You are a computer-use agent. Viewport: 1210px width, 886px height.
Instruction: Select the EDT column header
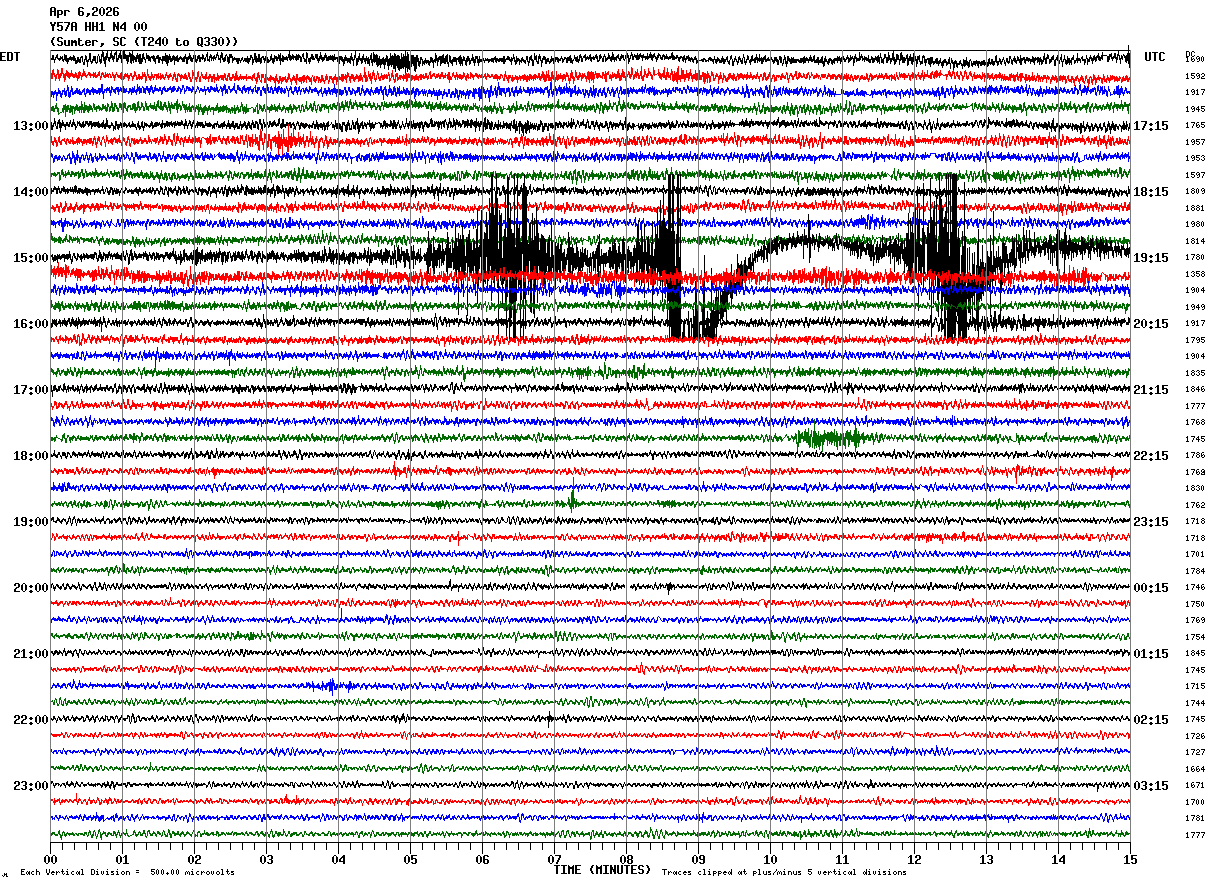(10, 57)
